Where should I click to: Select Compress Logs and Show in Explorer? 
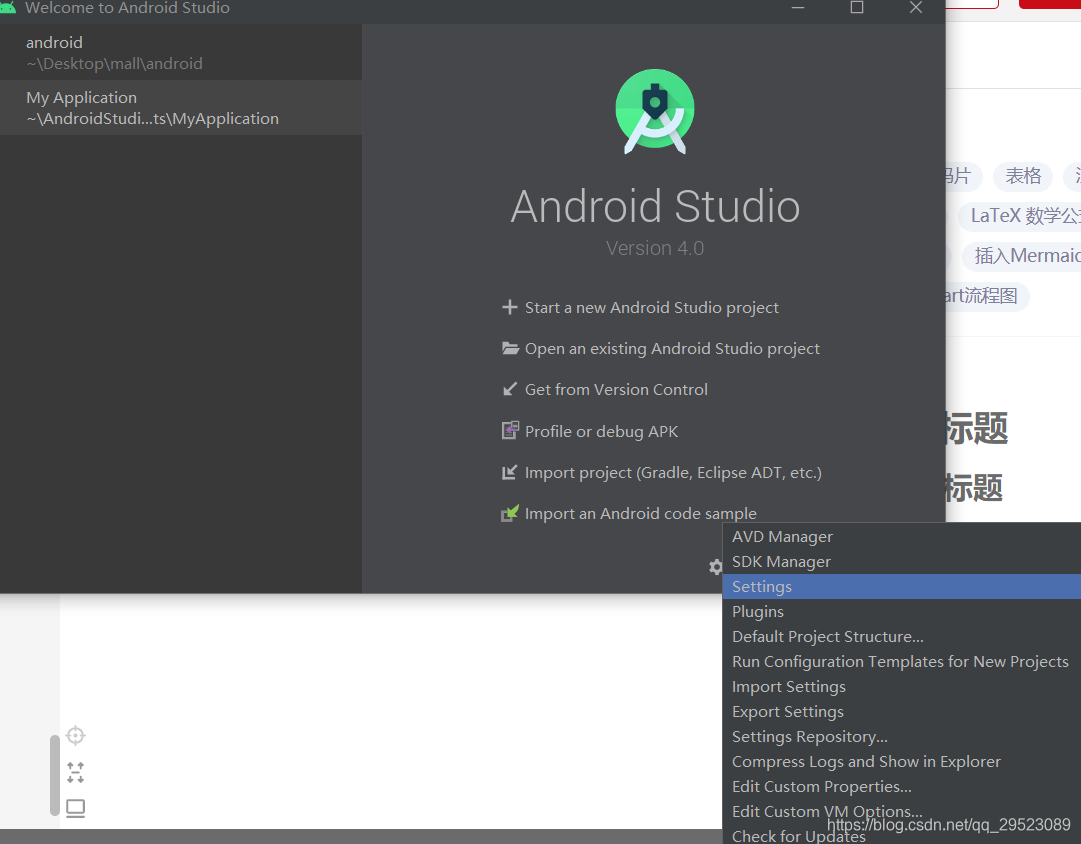pyautogui.click(x=902, y=761)
